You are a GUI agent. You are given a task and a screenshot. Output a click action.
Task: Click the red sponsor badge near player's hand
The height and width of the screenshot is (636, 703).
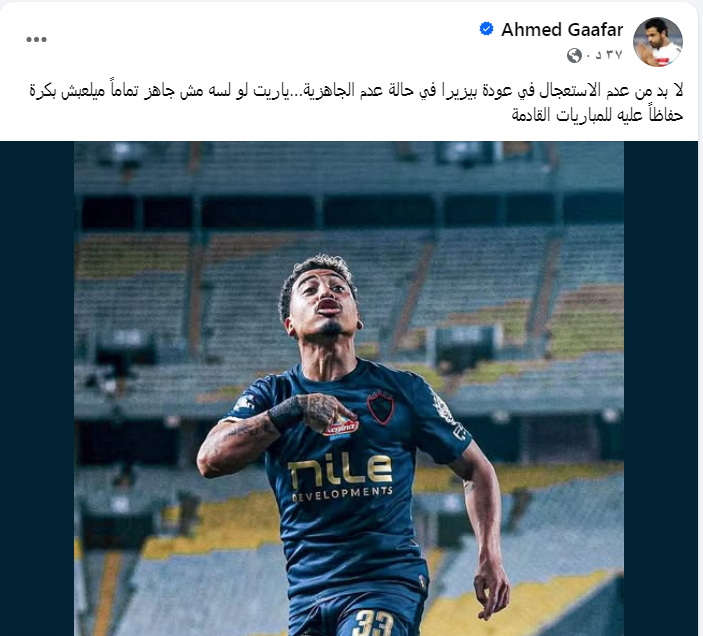click(341, 428)
